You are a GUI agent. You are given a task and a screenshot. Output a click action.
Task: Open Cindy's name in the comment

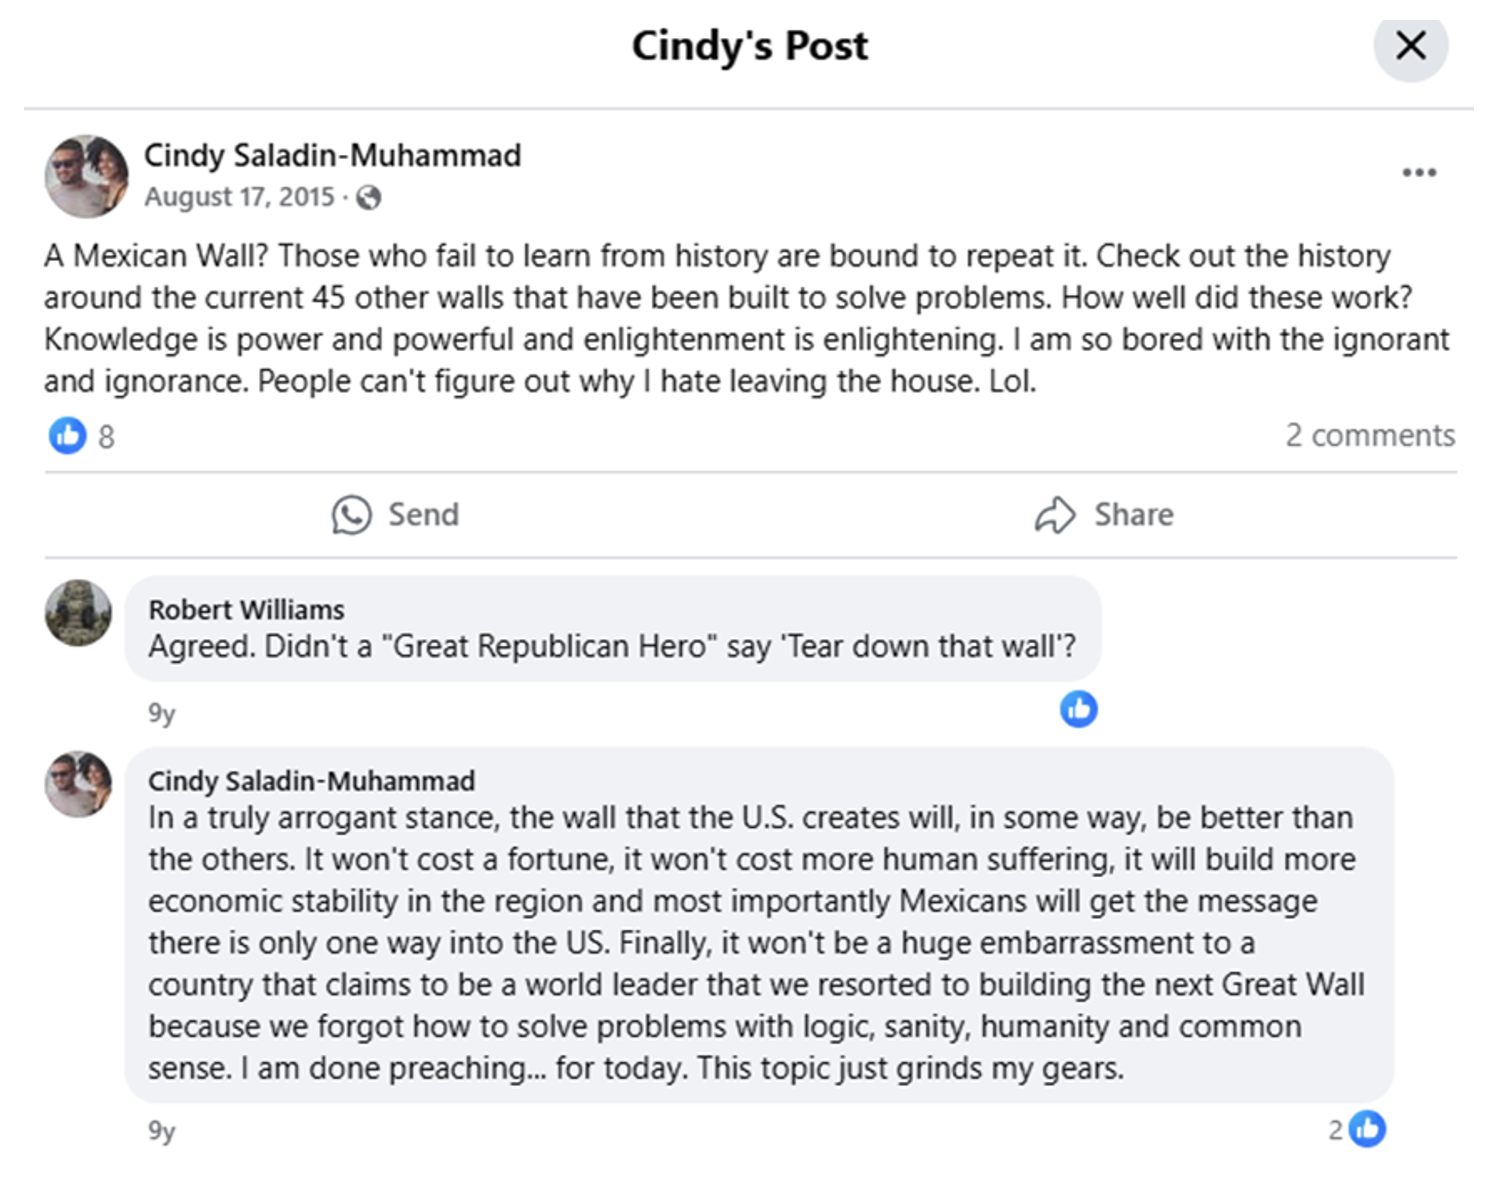pos(312,781)
